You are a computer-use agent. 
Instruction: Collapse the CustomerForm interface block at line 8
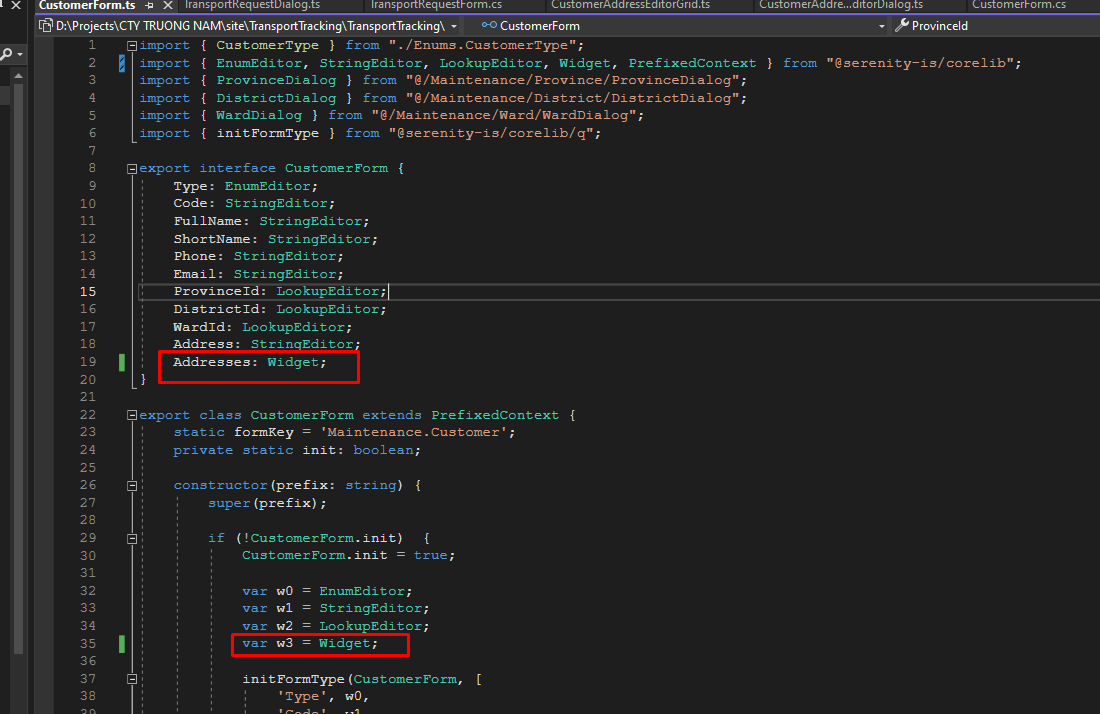point(131,167)
